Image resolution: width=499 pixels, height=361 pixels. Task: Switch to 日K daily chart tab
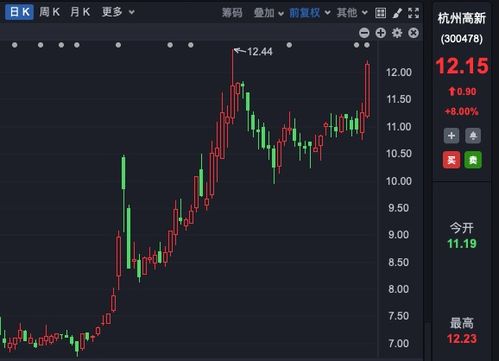pos(19,12)
